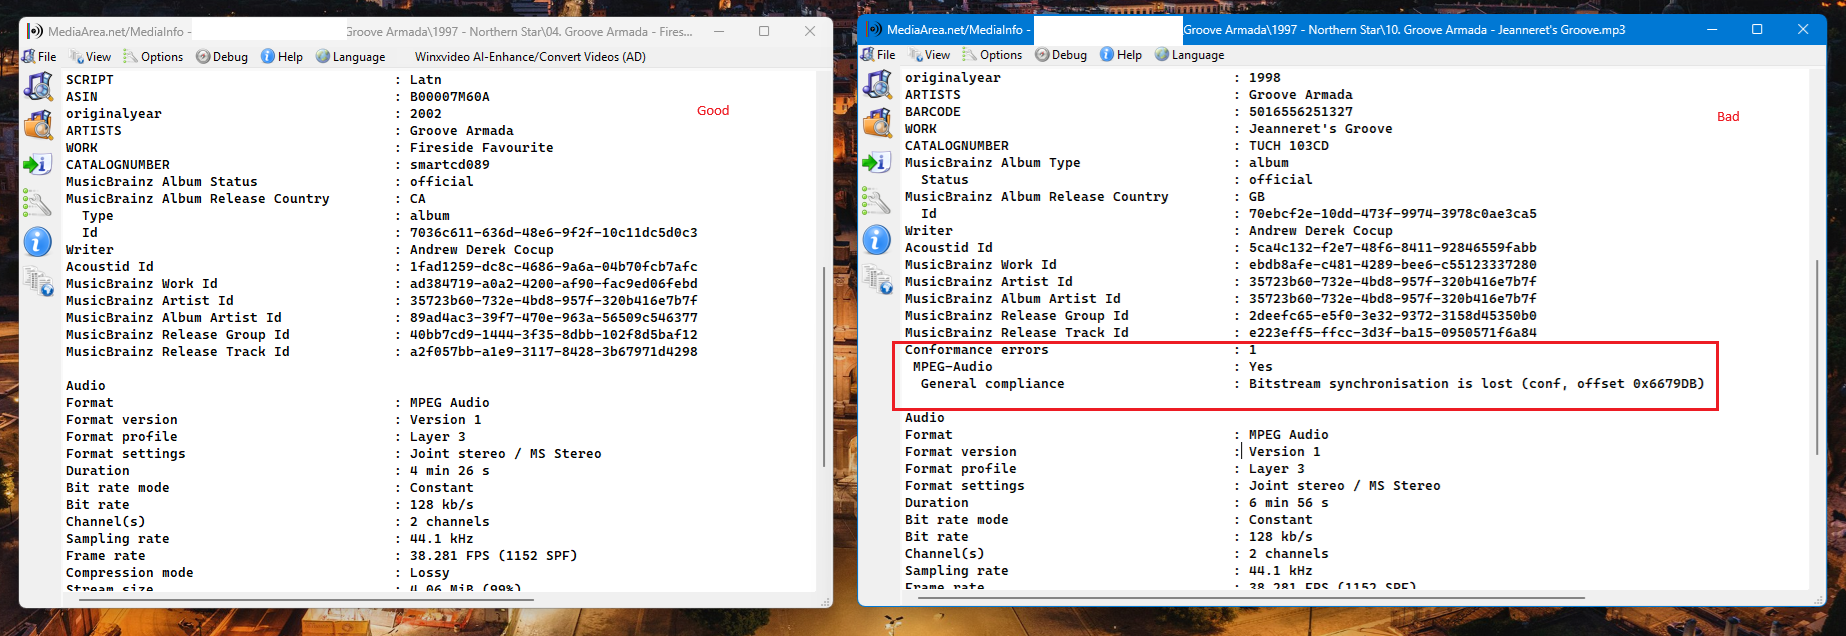Open Language menu in Jeanneret's Groove window
Viewport: 1846px width, 636px height.
pyautogui.click(x=1189, y=55)
